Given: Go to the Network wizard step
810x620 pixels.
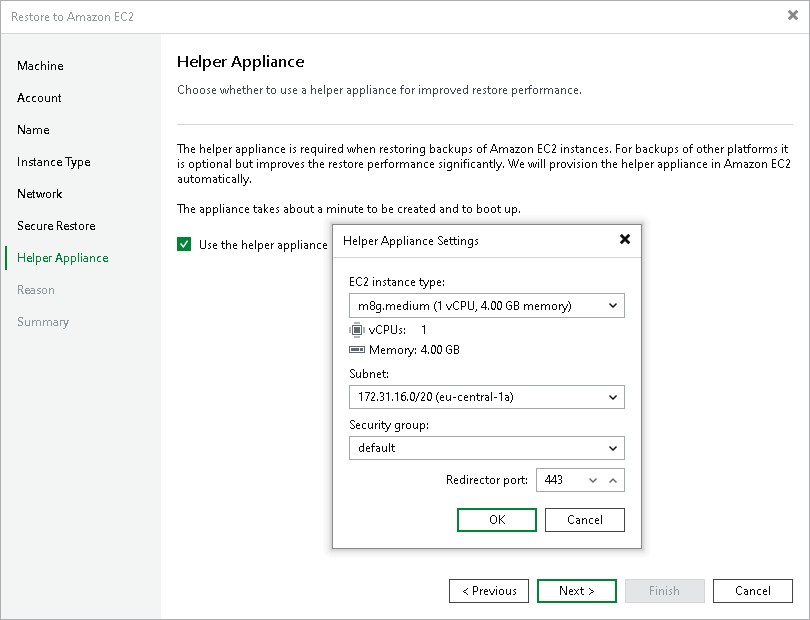Looking at the screenshot, I should (x=40, y=194).
